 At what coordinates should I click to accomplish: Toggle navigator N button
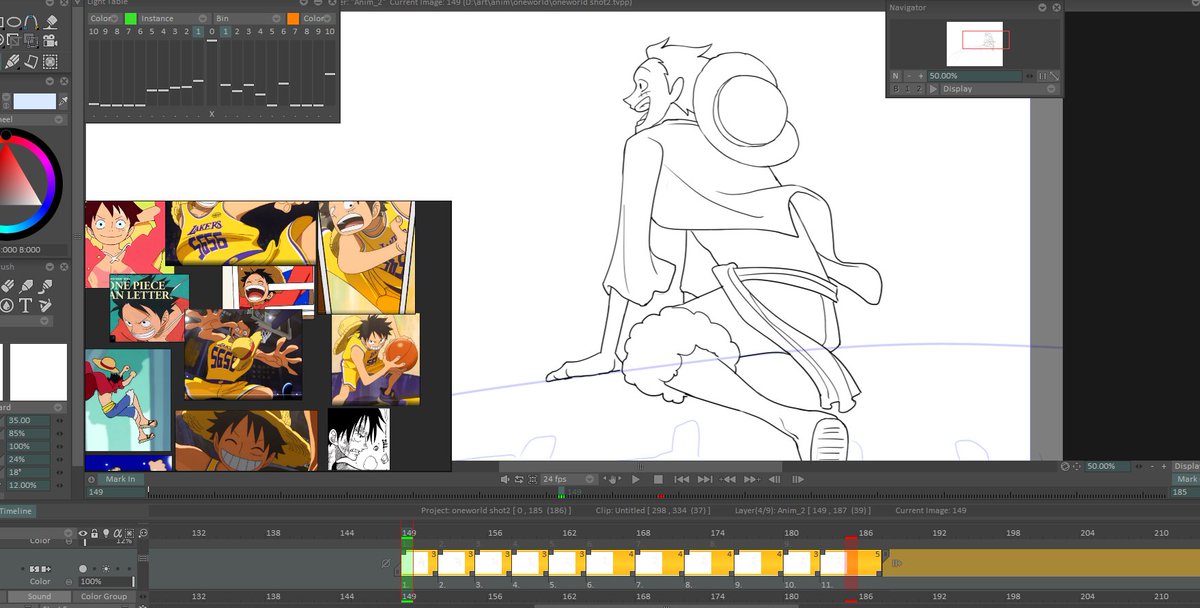(895, 76)
